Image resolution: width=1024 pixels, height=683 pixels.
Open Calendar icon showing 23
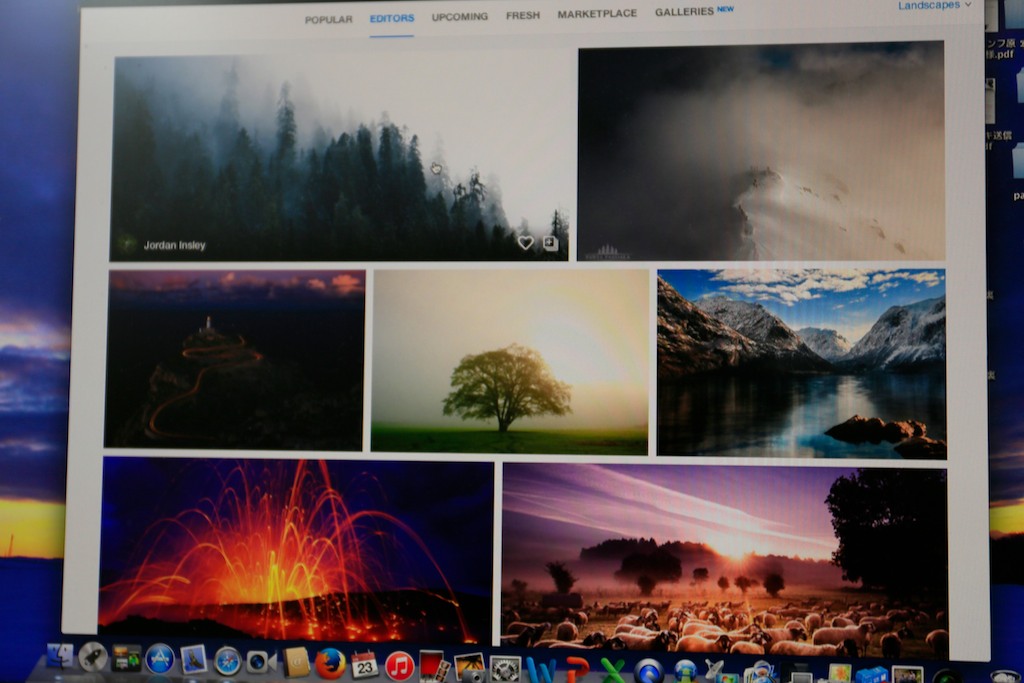click(364, 665)
